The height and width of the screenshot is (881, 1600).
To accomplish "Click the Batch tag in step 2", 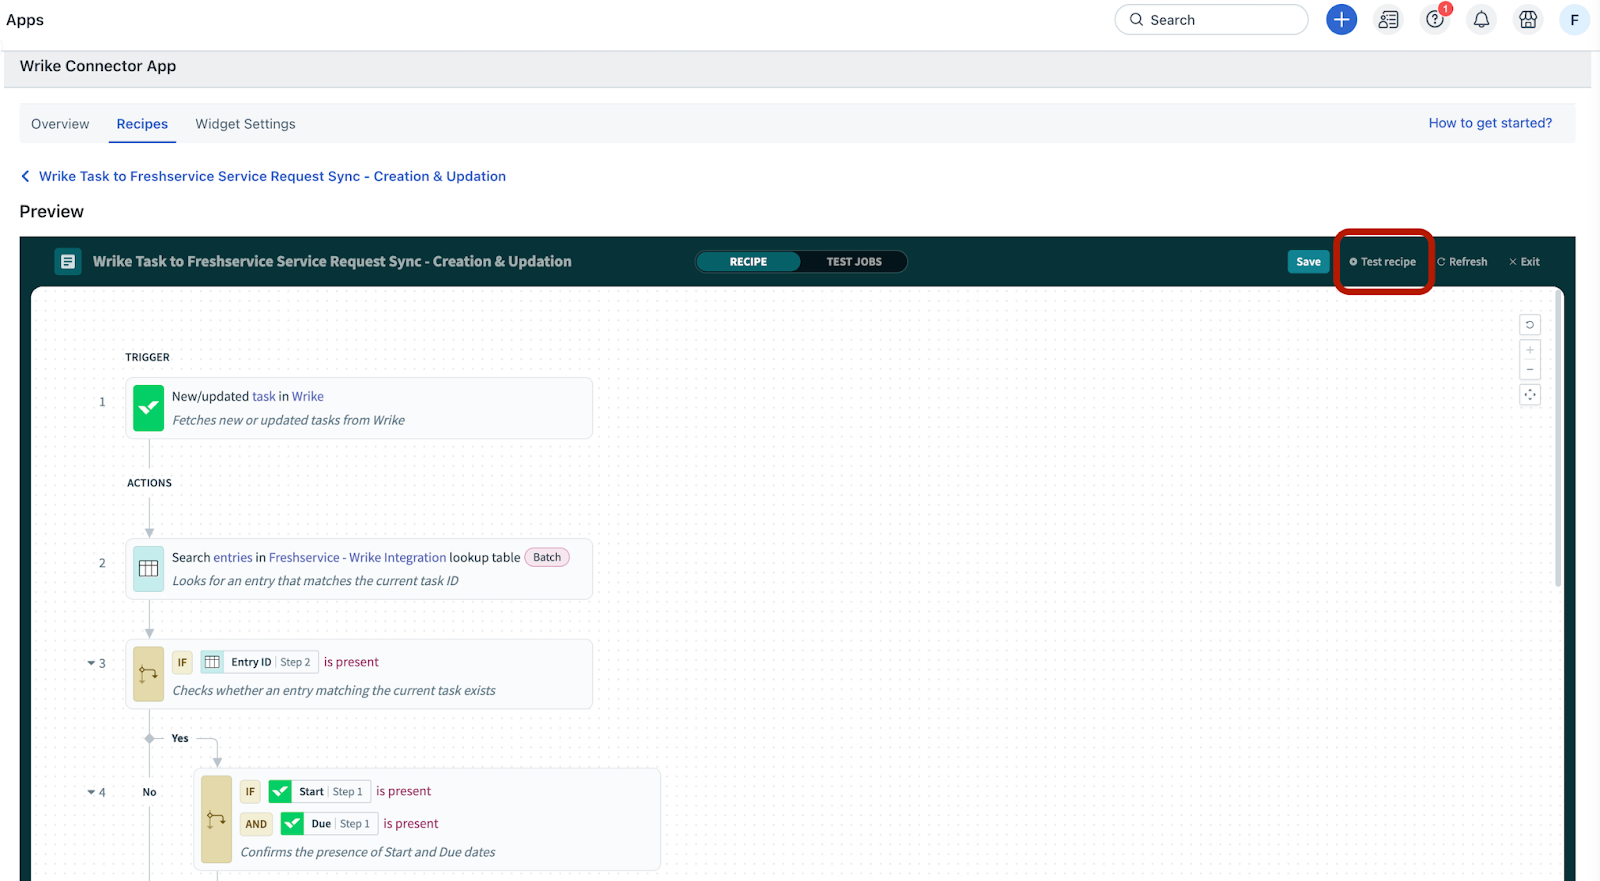I will click(x=547, y=557).
